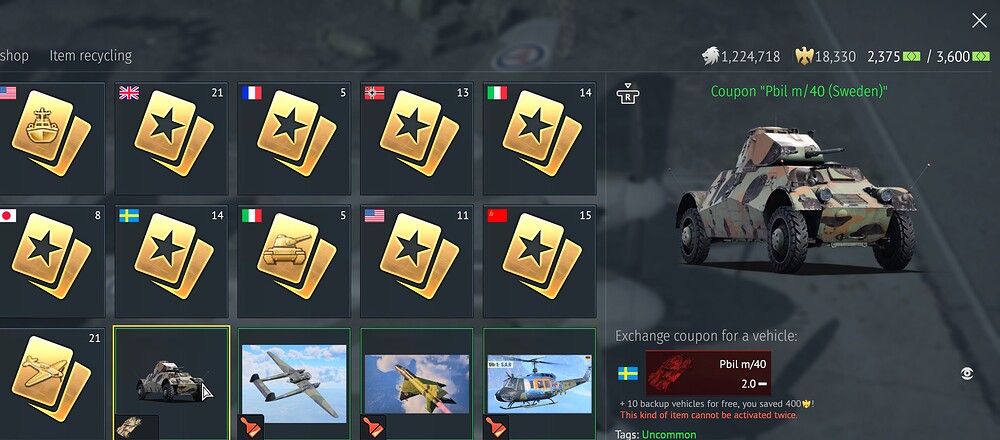
Task: Select the helicopter S.A.R coupon thumbnail
Action: point(540,384)
